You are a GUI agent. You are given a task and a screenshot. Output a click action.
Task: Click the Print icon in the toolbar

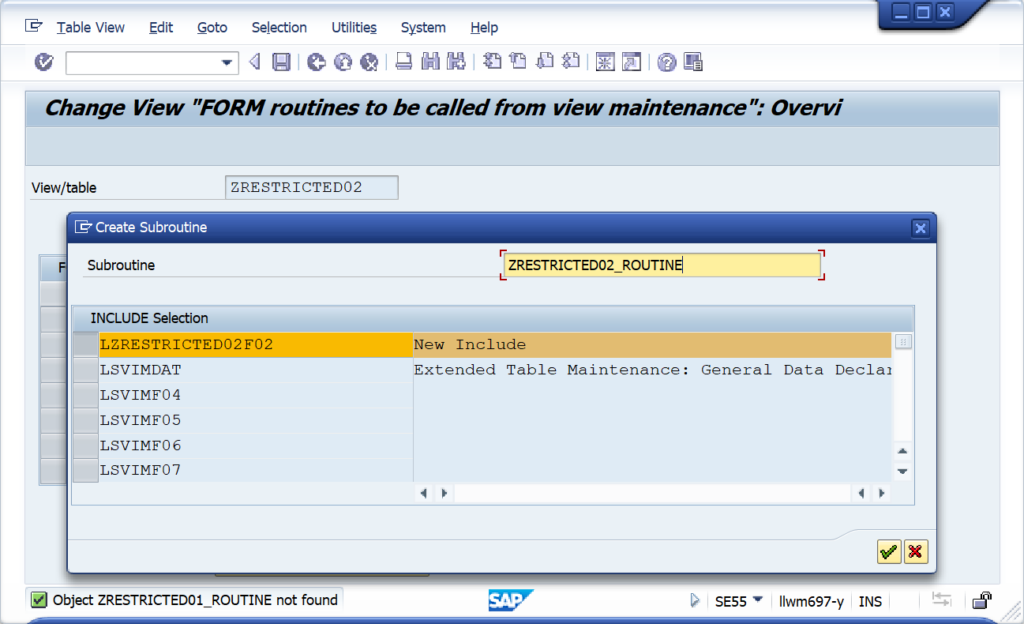(x=404, y=63)
